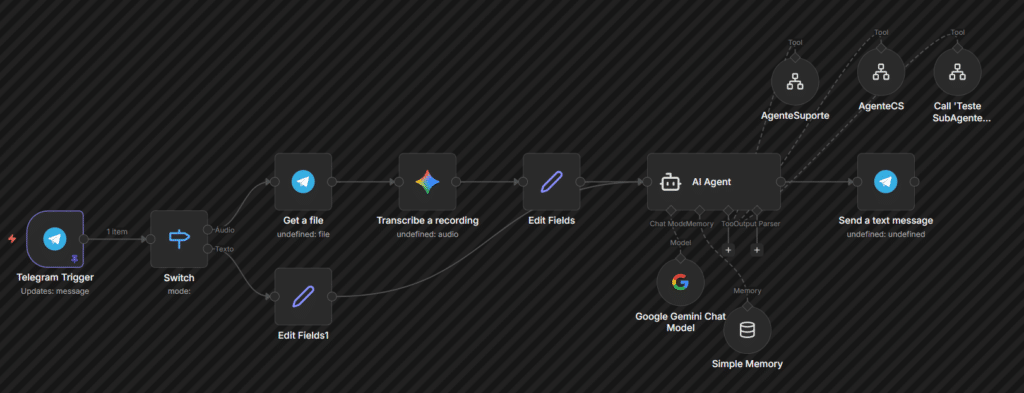Open the Switch node
This screenshot has height=393, width=1024.
(x=179, y=239)
